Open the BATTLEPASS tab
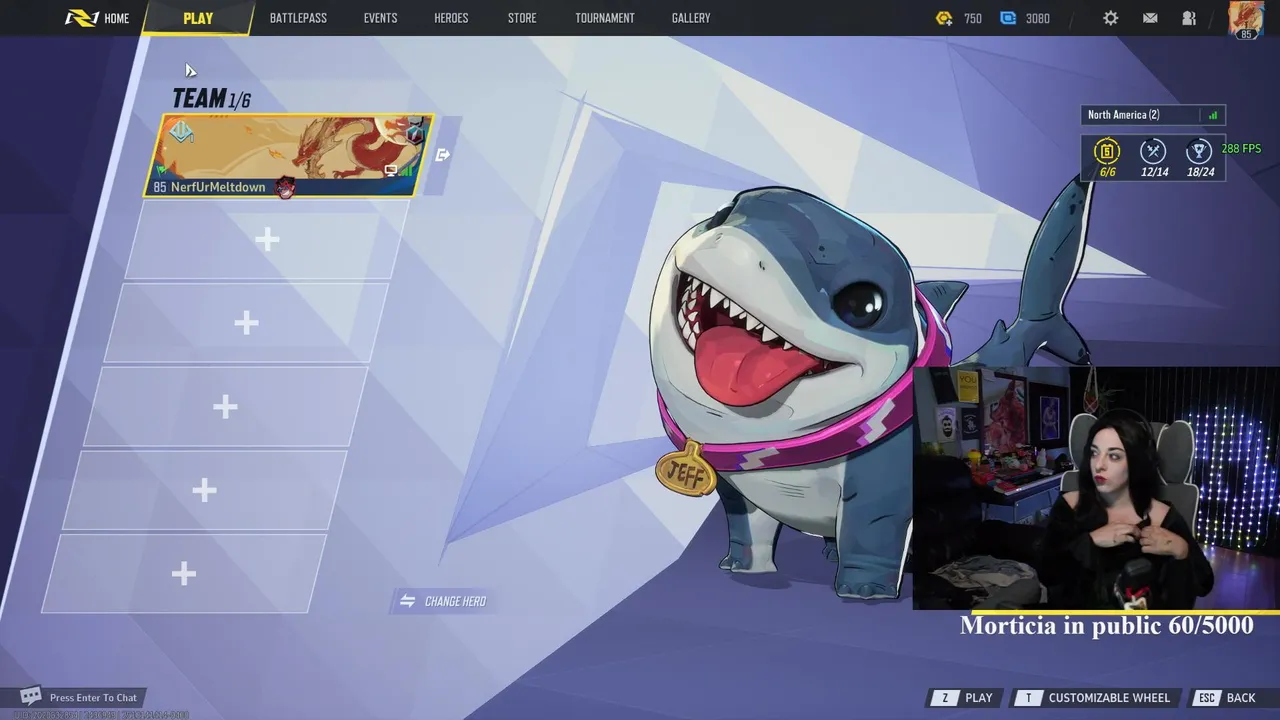The width and height of the screenshot is (1280, 720). pyautogui.click(x=298, y=18)
